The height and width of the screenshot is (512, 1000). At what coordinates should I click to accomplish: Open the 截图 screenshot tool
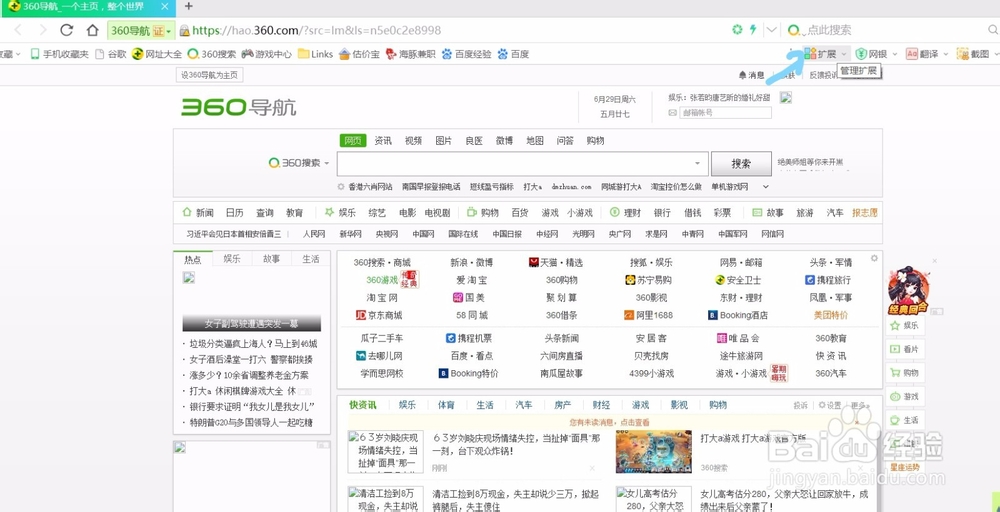point(974,54)
